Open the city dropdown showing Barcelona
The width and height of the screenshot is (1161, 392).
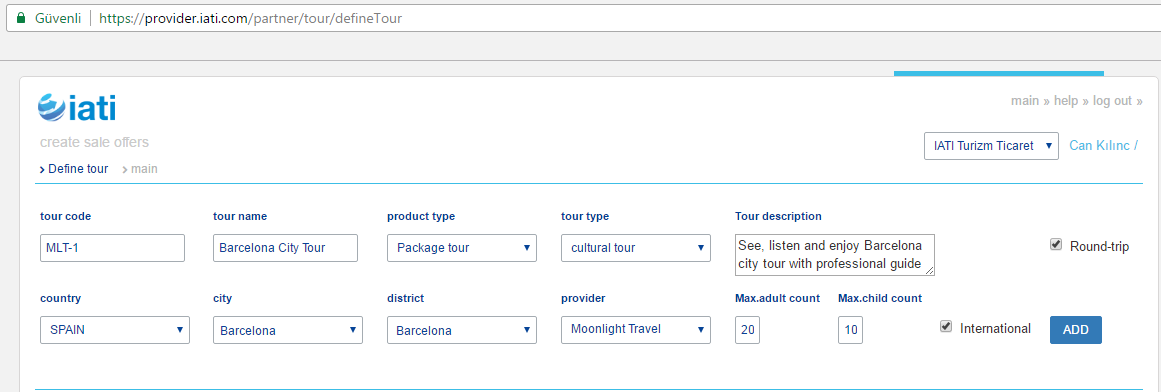click(x=288, y=330)
